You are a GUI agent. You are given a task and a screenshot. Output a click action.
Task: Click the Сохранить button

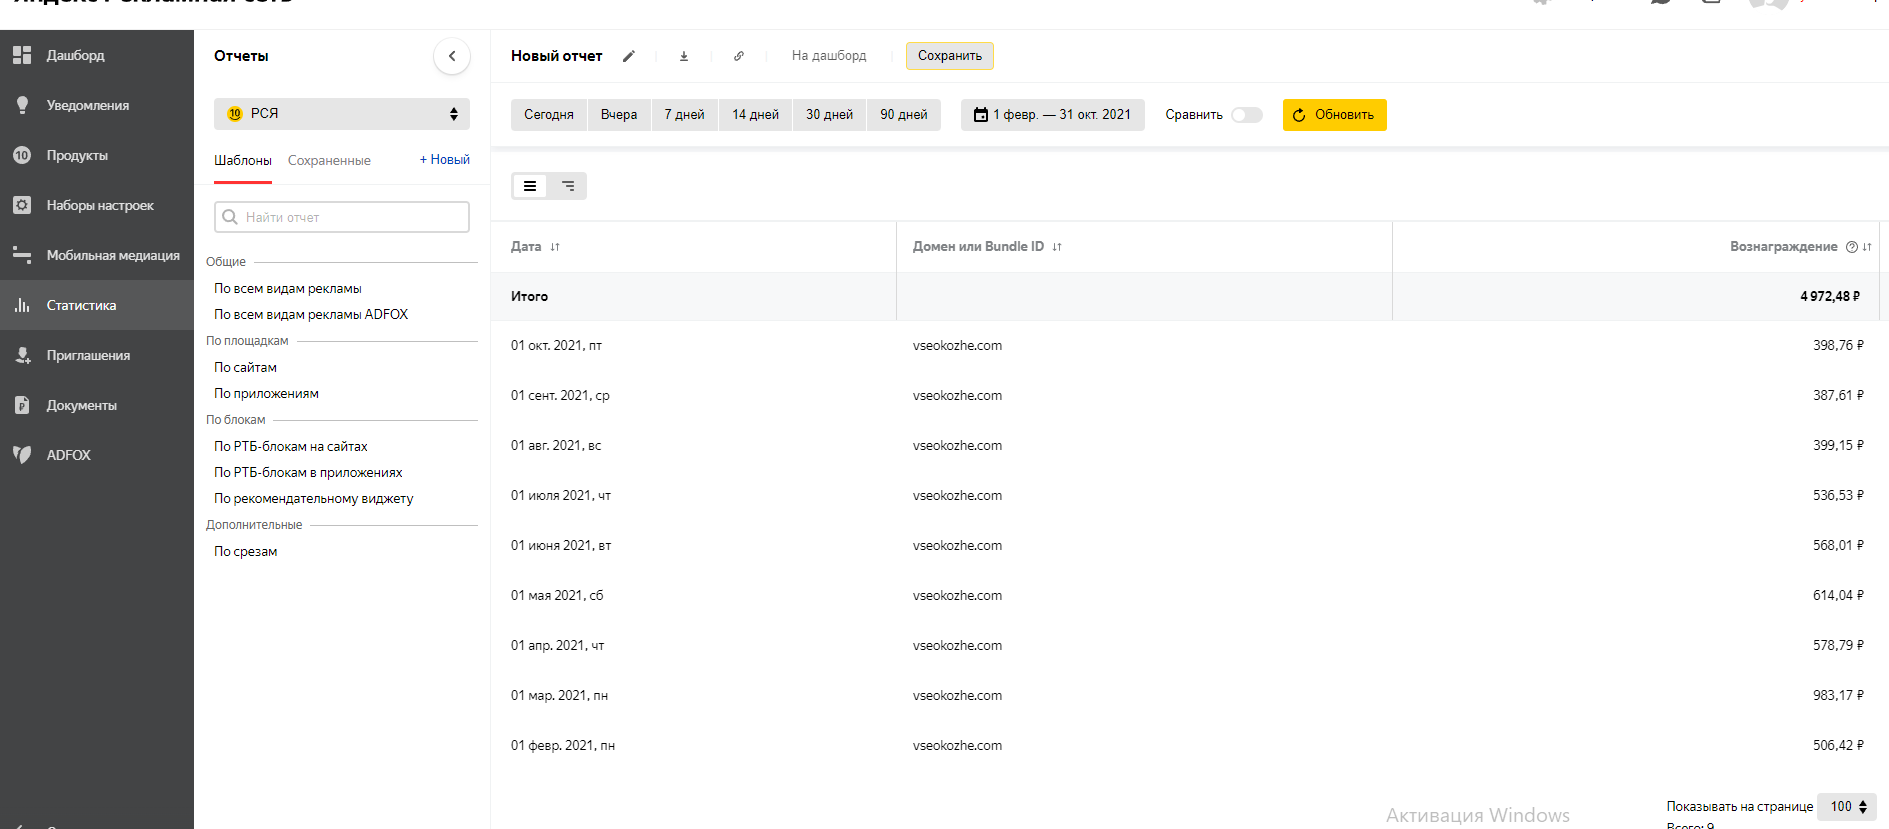pyautogui.click(x=949, y=56)
